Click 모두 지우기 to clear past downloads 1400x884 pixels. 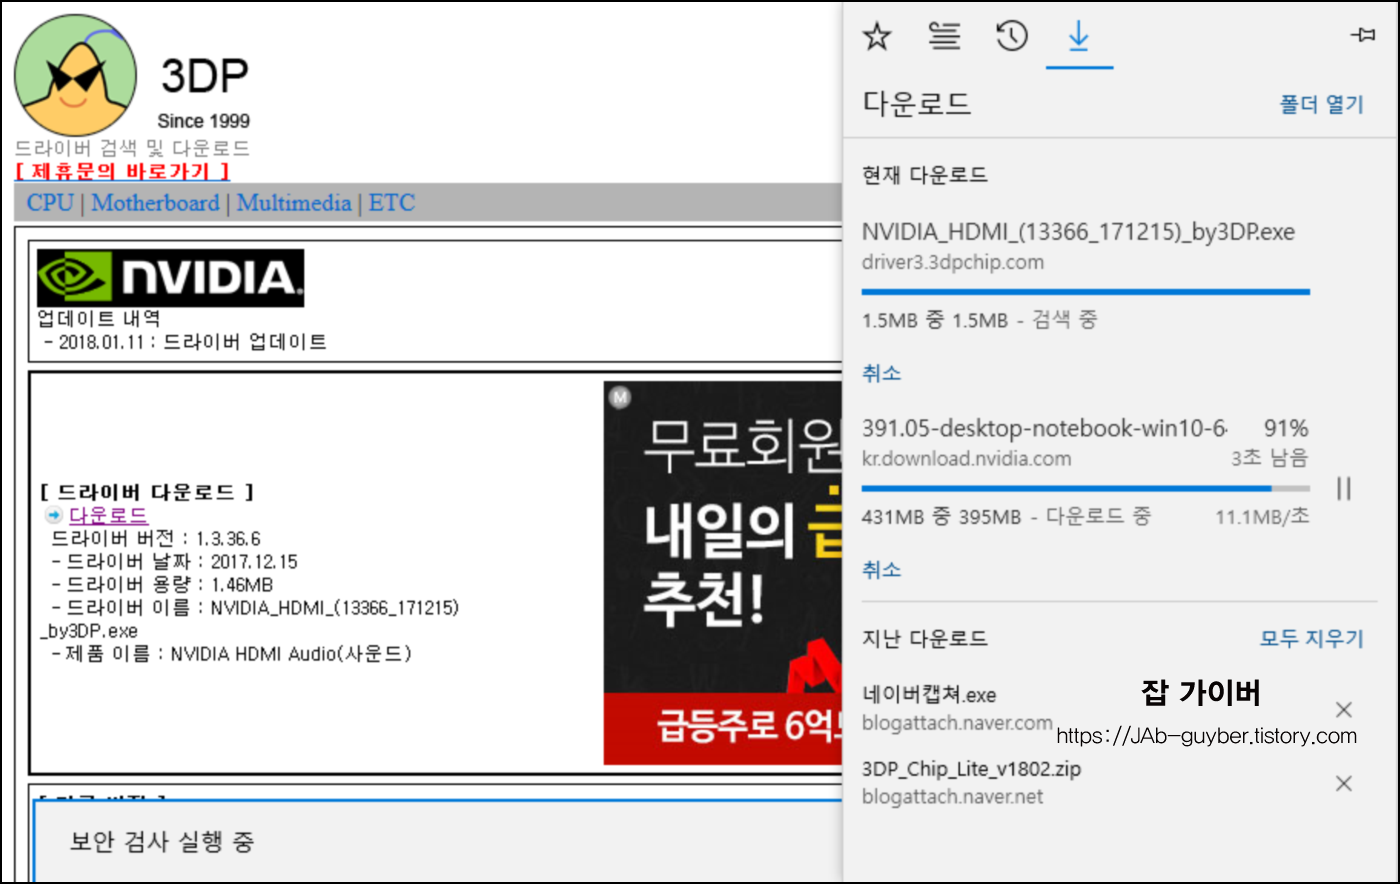[x=1311, y=638]
